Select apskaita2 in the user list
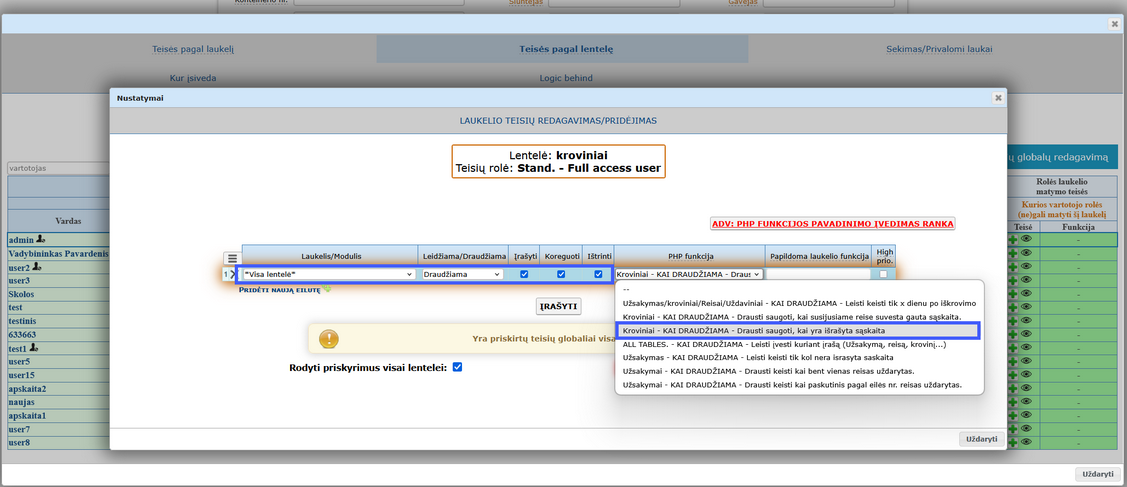The width and height of the screenshot is (1127, 487). click(x=58, y=389)
